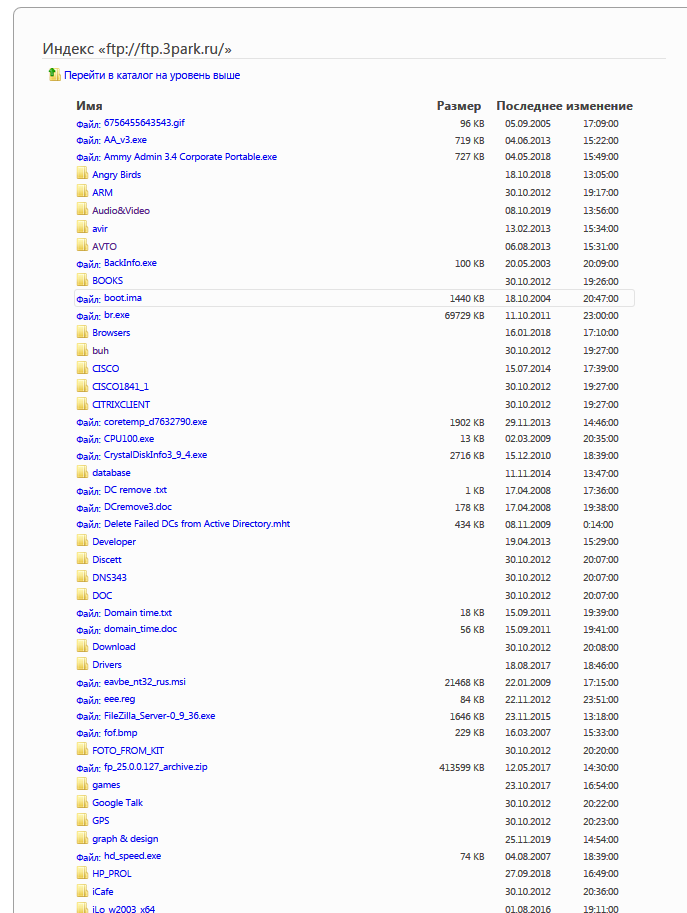Screen dimensions: 687x913
Task: Click the 'Последнее изменение' column header
Action: point(564,106)
